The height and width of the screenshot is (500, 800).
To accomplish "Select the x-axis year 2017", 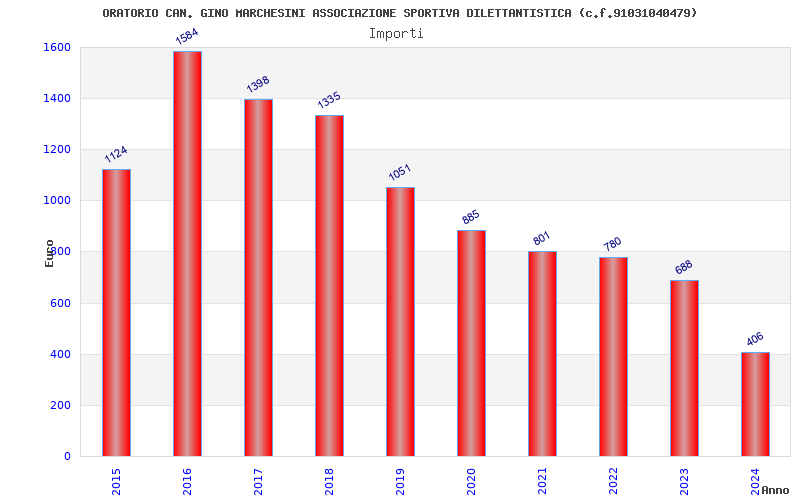I will [x=258, y=482].
